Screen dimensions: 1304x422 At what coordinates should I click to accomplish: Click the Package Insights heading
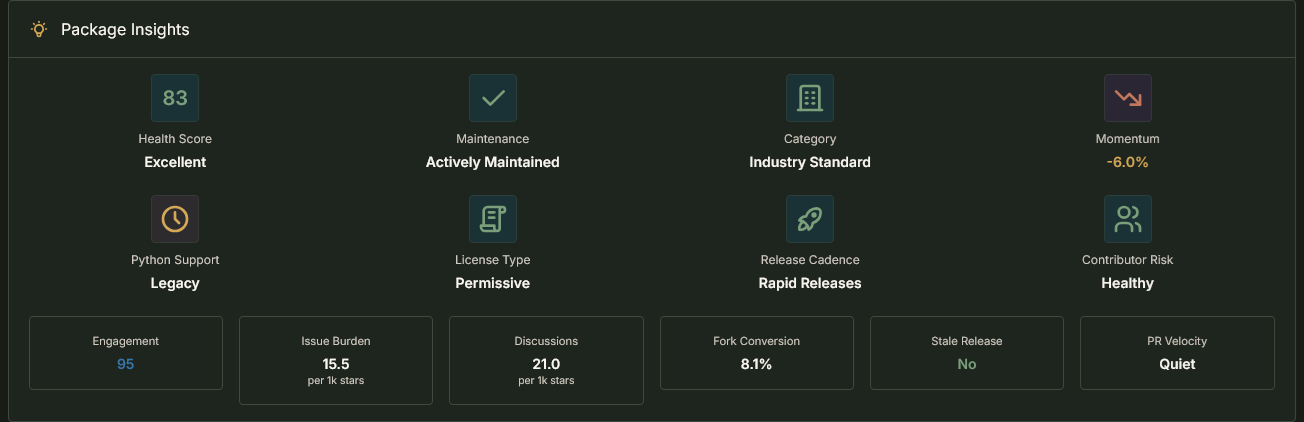pos(125,29)
